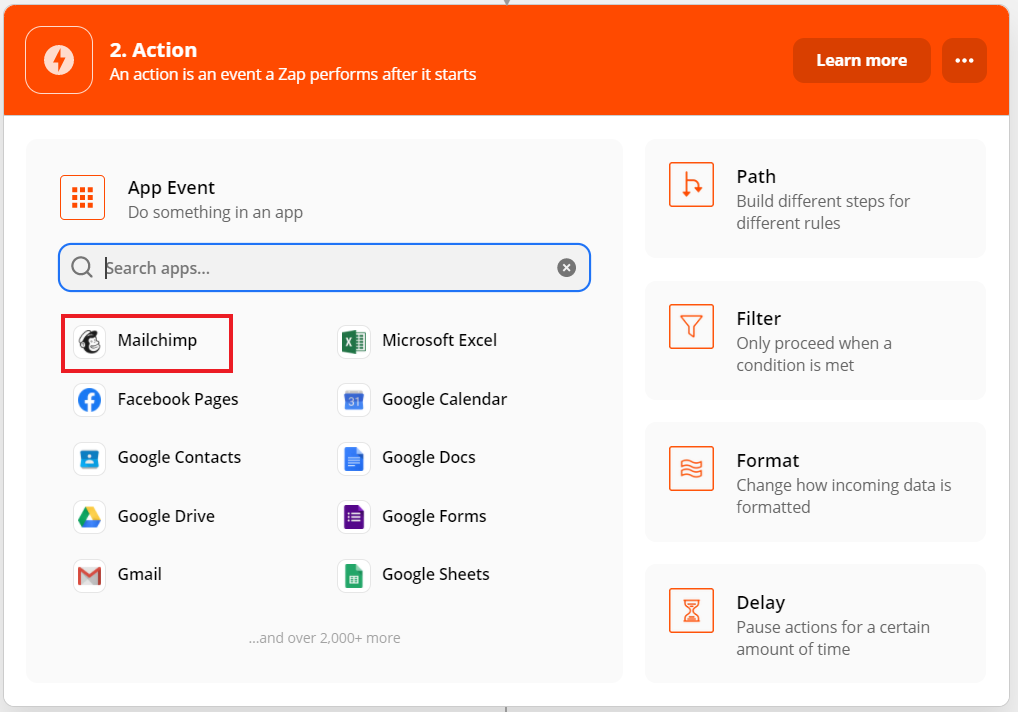Clear the app search with X icon
Screen dimensions: 1018x712
click(566, 267)
